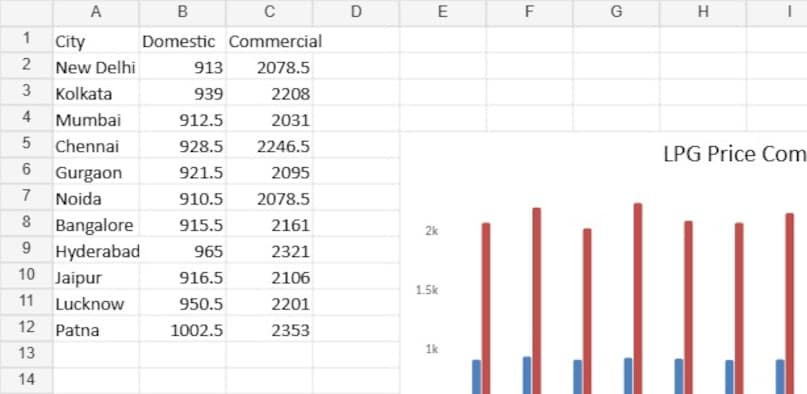Click the domestic value 939 cell
807x394 pixels.
pos(182,92)
